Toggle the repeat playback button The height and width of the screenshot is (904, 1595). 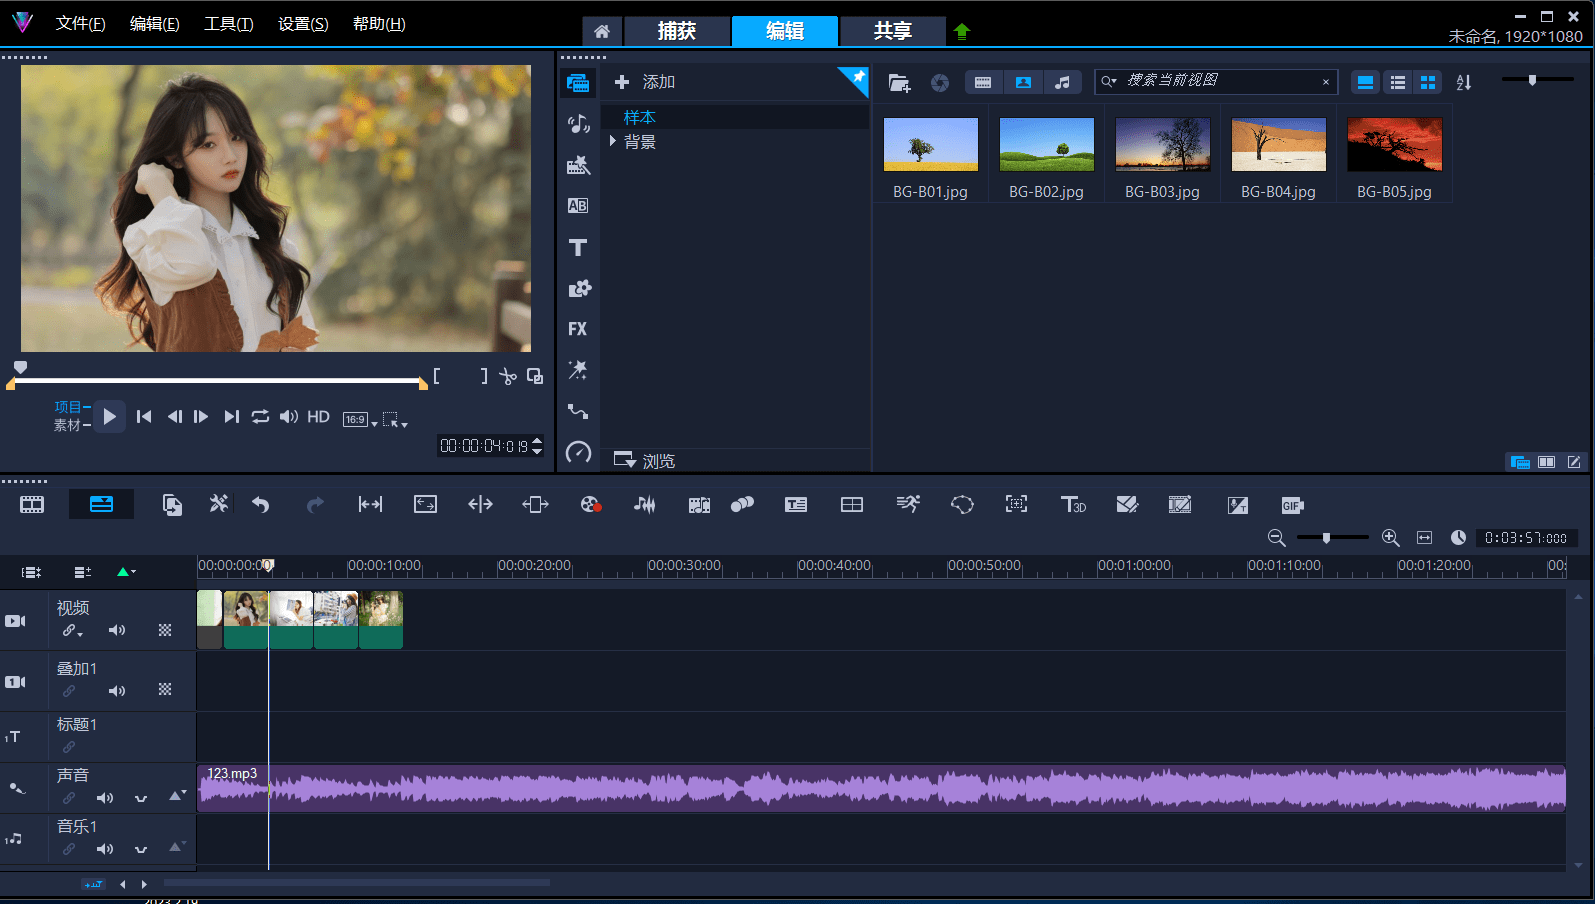click(x=260, y=417)
